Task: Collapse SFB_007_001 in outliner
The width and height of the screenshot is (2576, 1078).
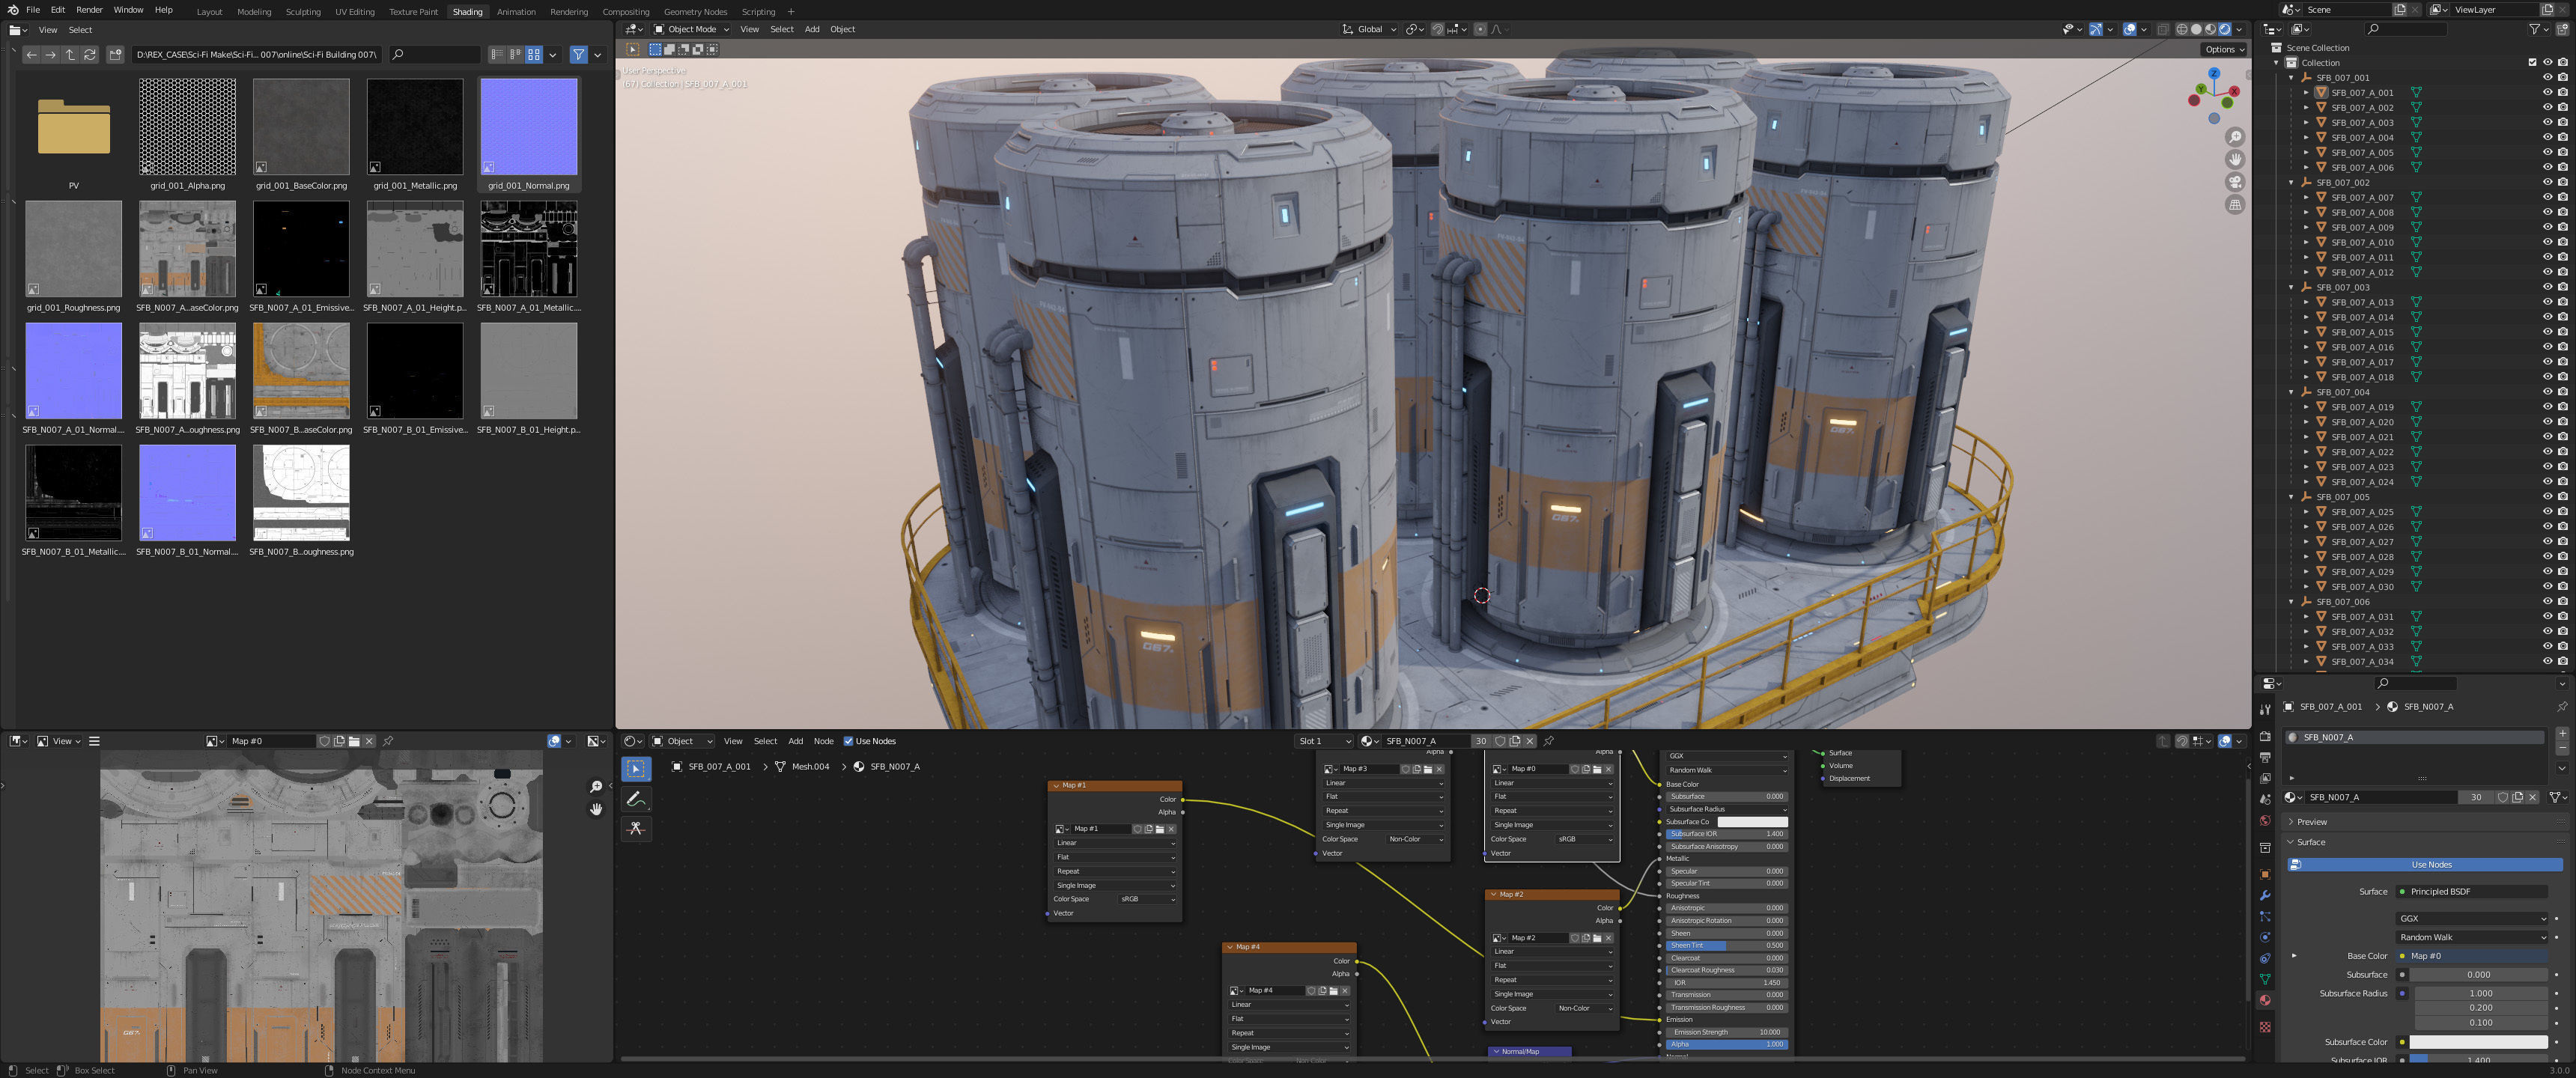Action: pyautogui.click(x=2292, y=77)
